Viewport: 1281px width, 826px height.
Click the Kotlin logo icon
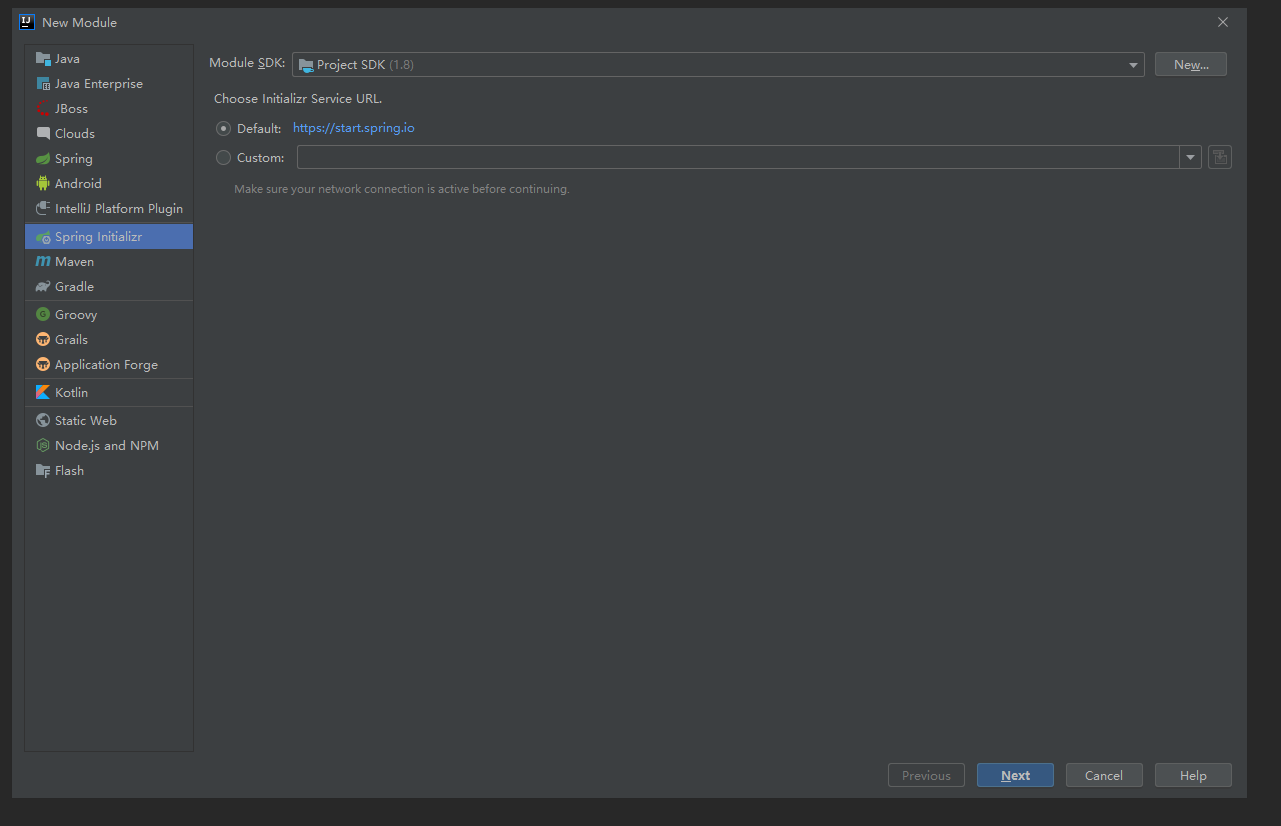click(43, 393)
